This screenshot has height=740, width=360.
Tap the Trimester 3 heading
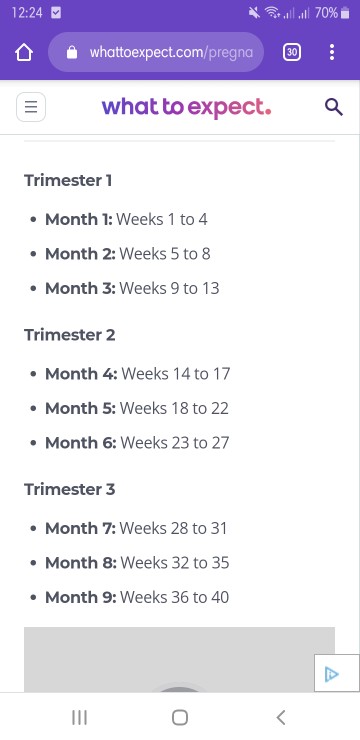(70, 489)
